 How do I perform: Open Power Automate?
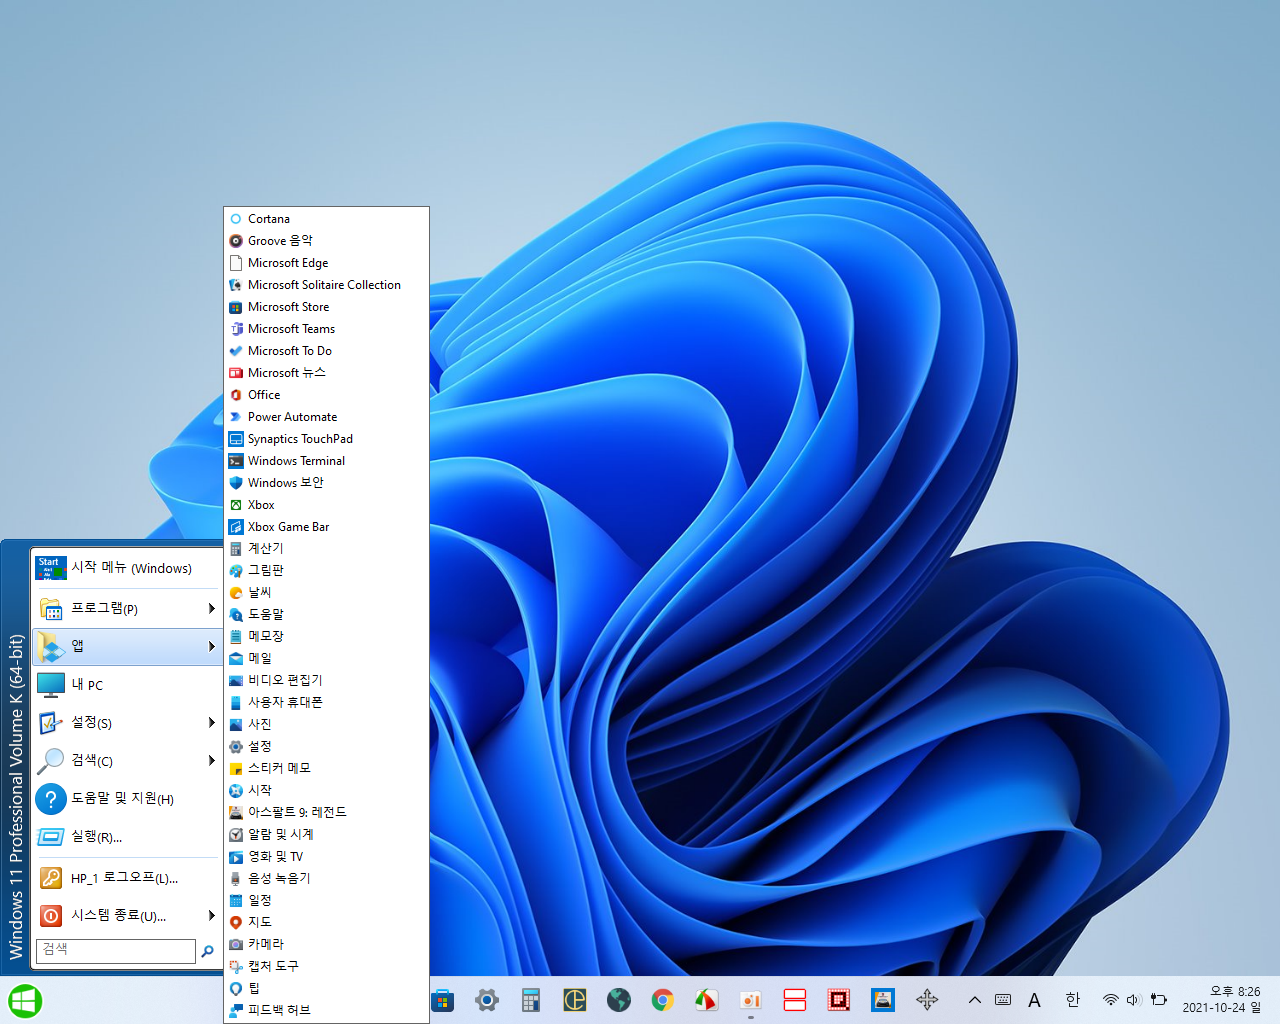[x=326, y=417]
